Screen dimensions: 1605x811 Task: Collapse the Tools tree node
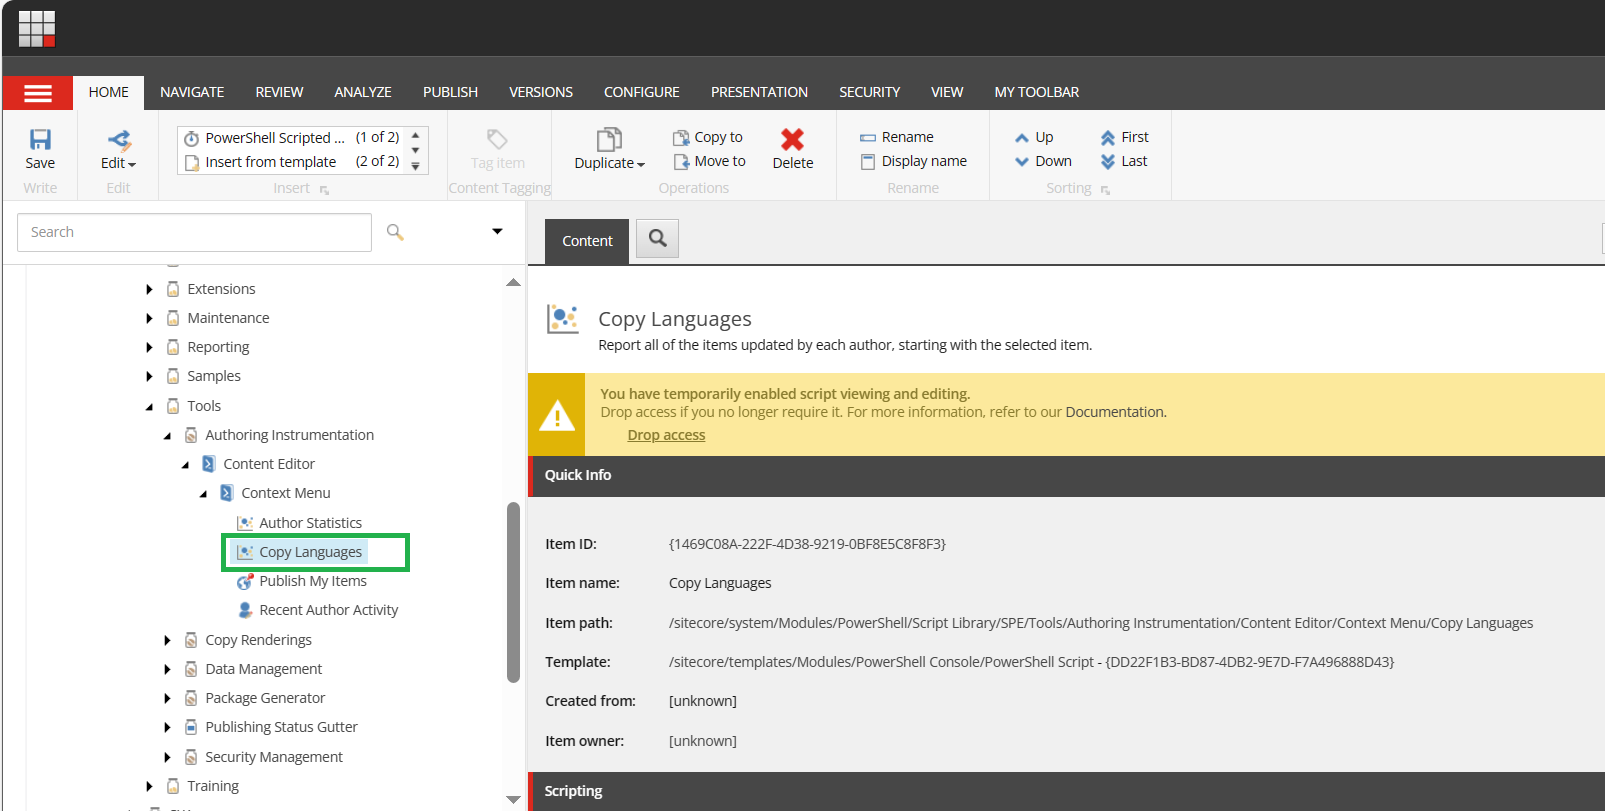pos(150,407)
